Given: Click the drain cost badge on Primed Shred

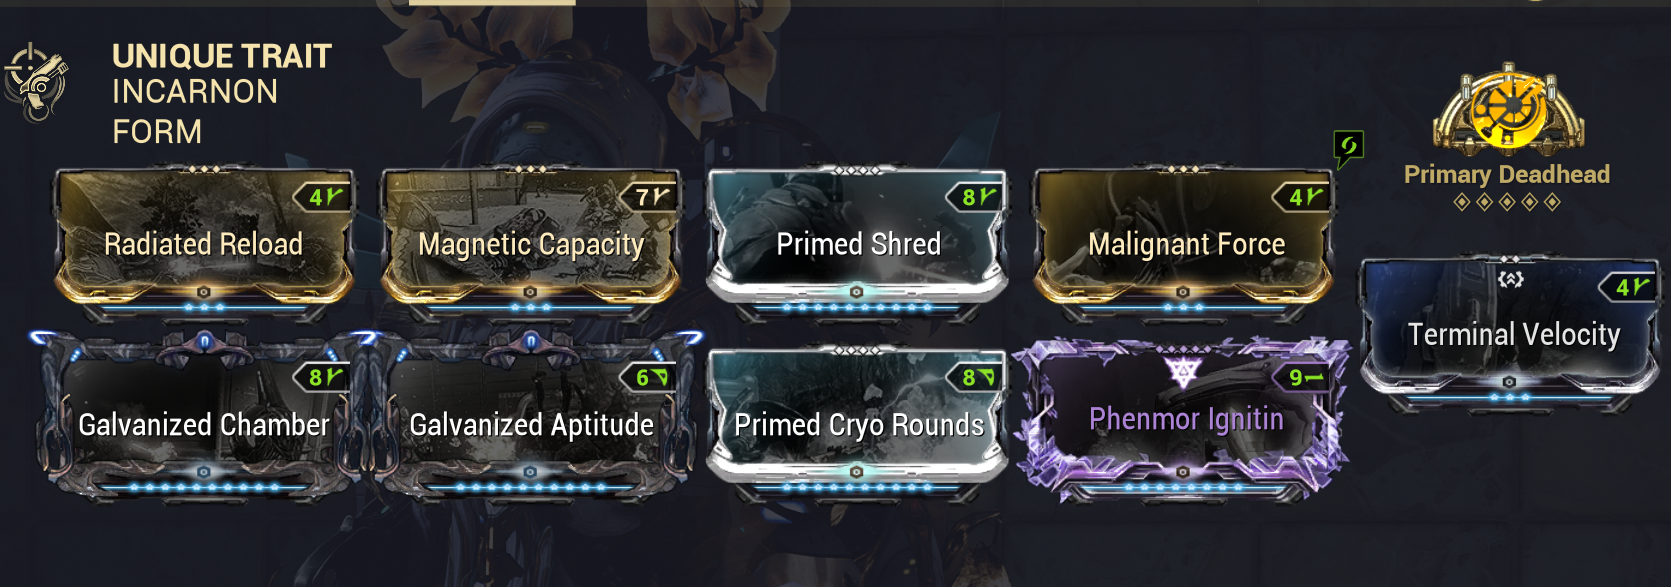Looking at the screenshot, I should click(973, 197).
